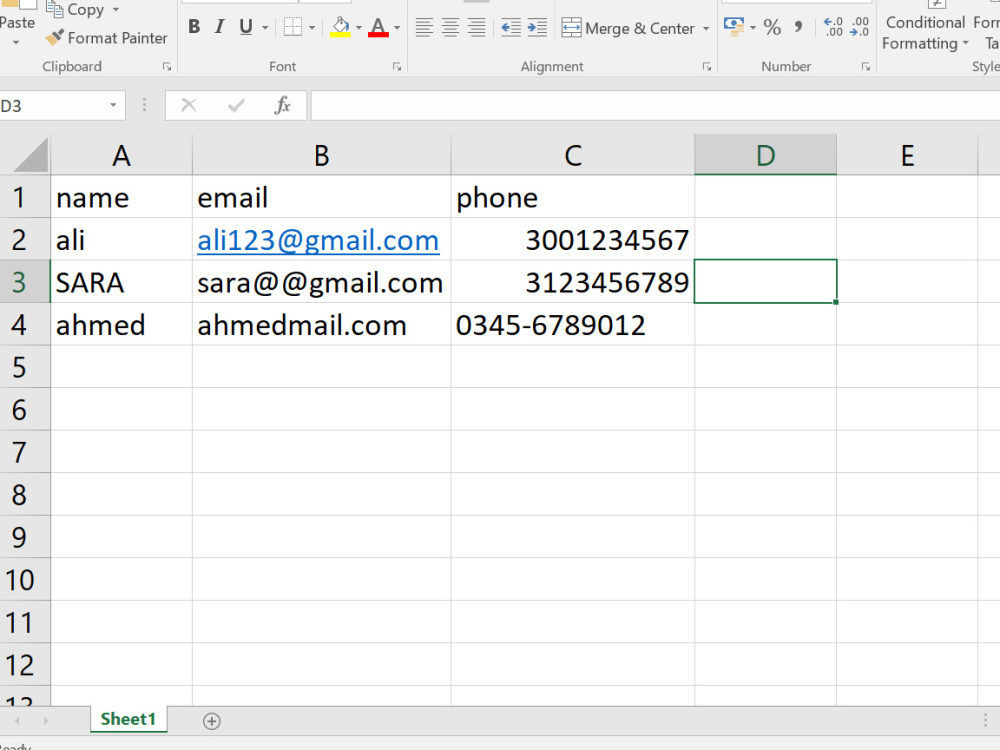Click the Copy button
Viewport: 1000px width, 750px height.
click(75, 10)
